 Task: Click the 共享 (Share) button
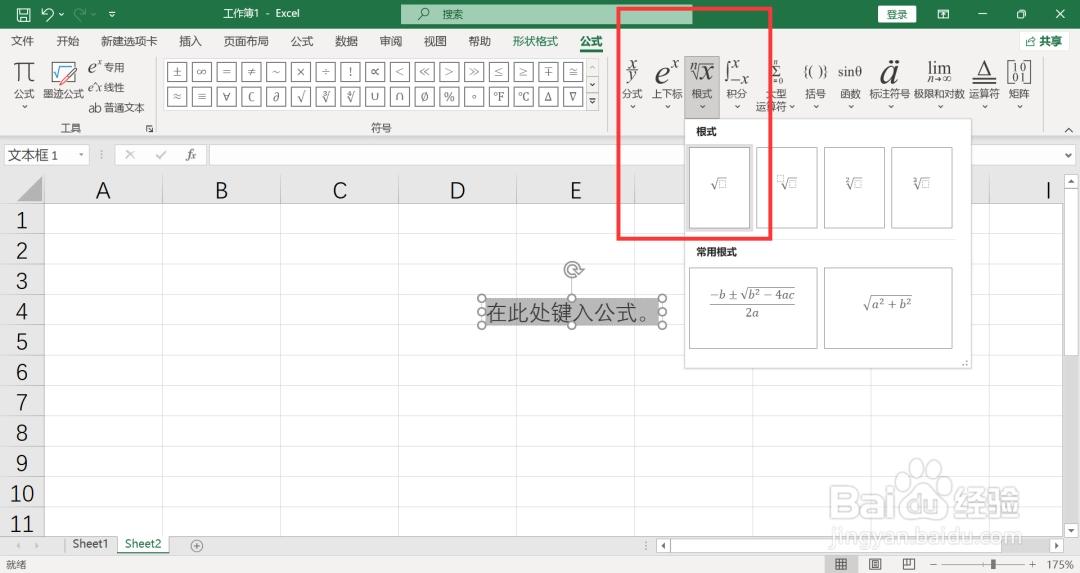(1043, 41)
